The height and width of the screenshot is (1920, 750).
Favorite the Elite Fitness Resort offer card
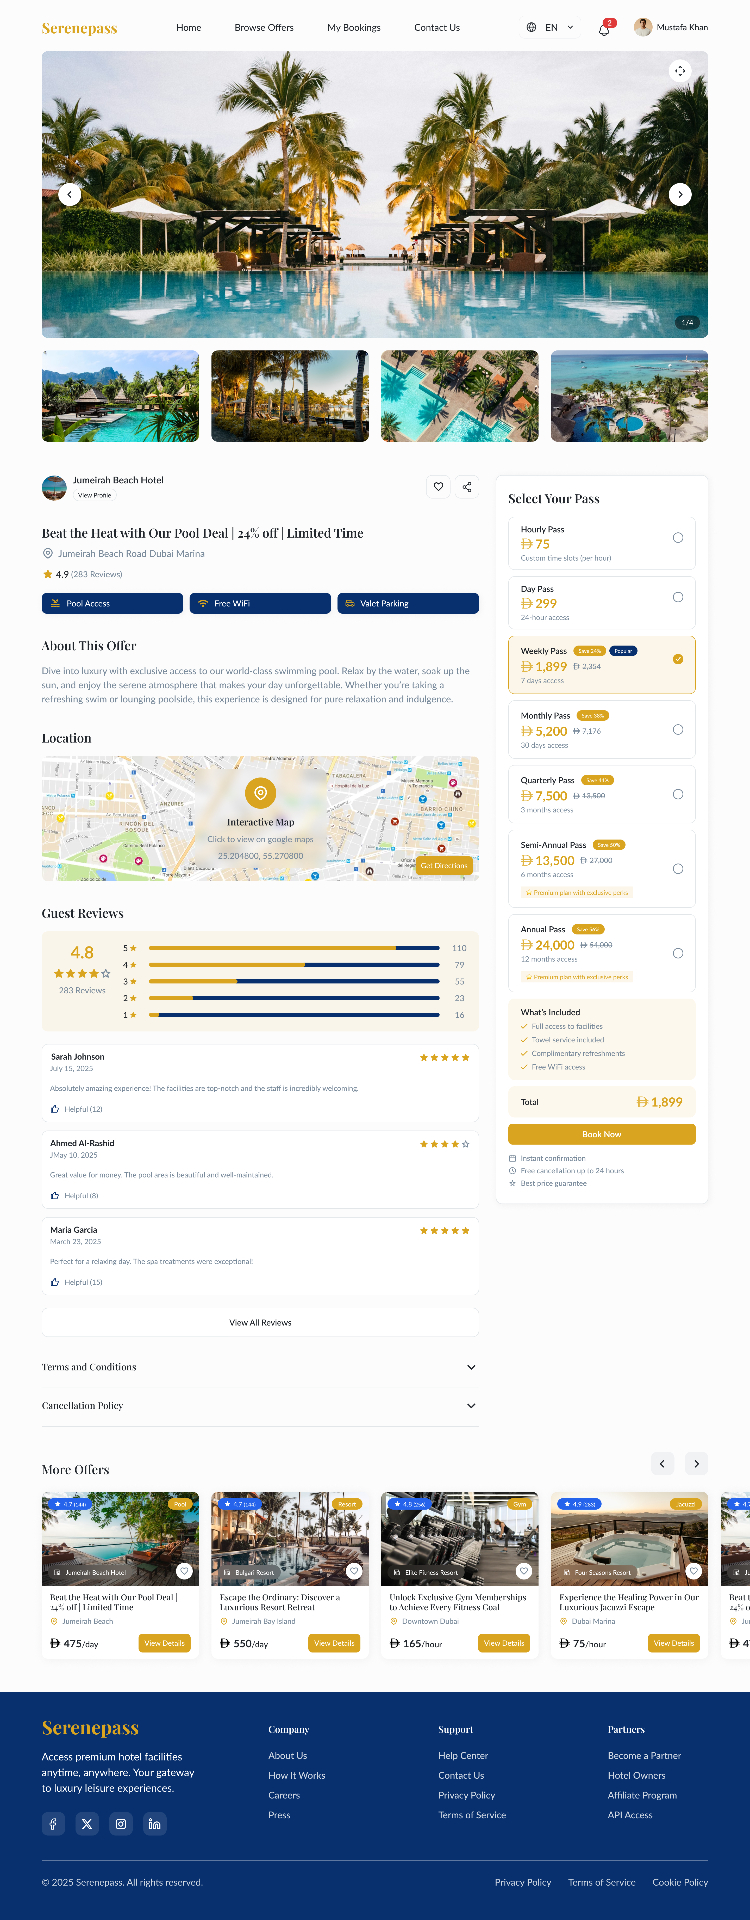524,1571
